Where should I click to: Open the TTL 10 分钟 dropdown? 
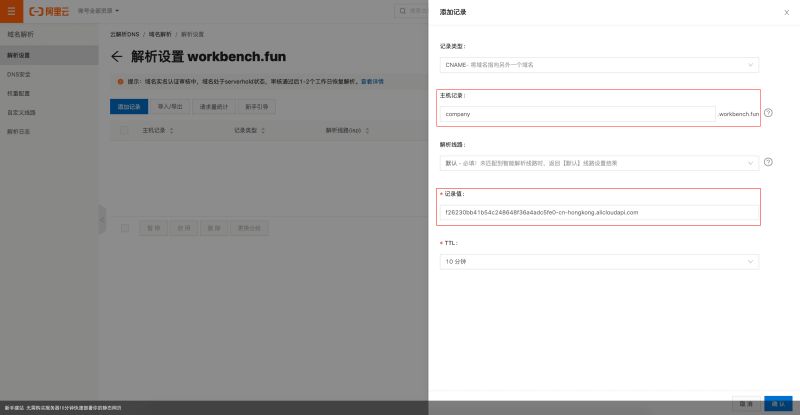[599, 262]
